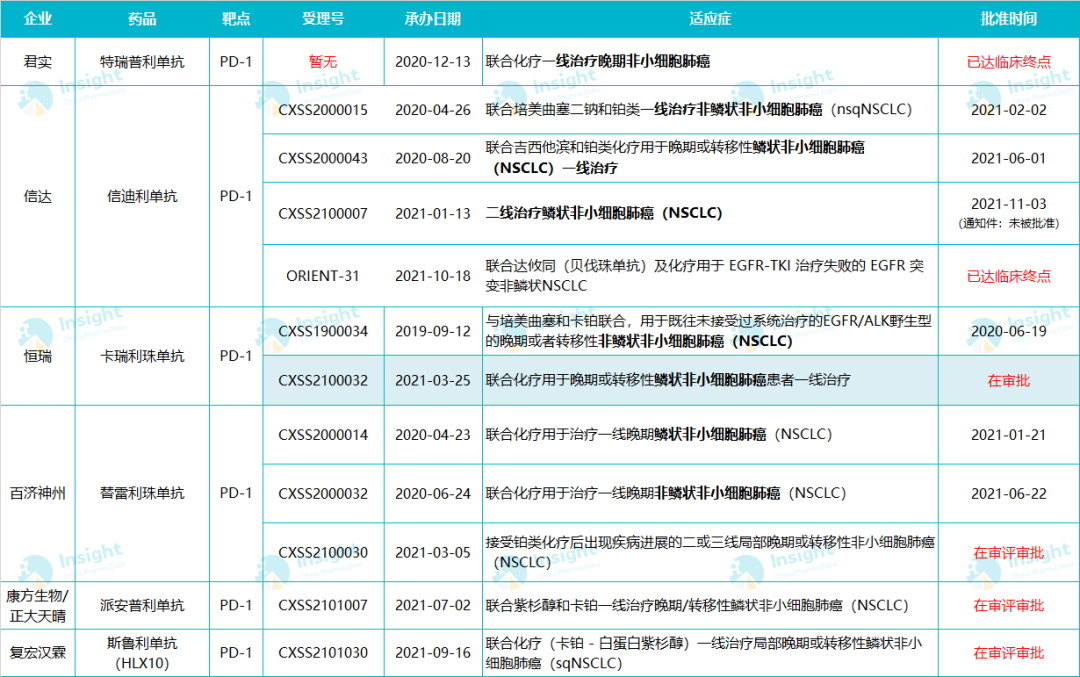Click the 药品 column header
The width and height of the screenshot is (1080, 677).
click(142, 19)
